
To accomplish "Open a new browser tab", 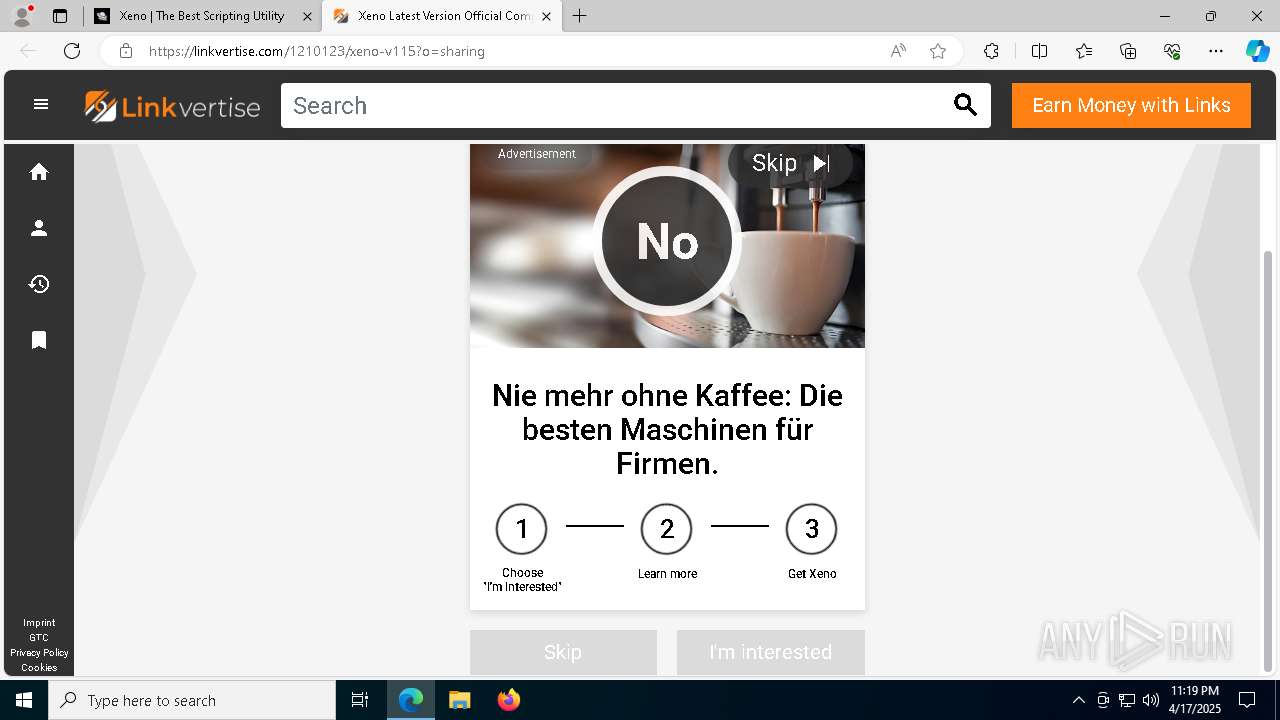I will click(580, 16).
